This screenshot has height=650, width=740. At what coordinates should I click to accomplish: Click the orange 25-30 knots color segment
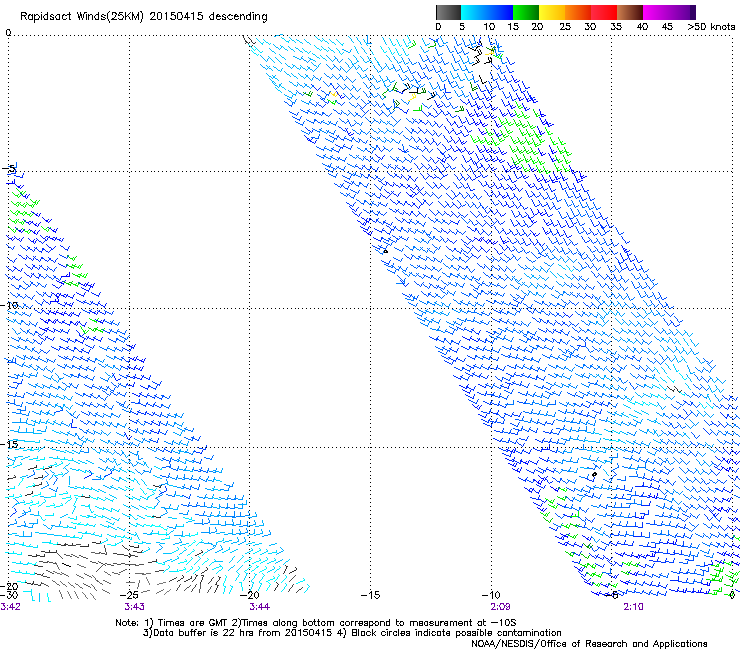pos(578,12)
